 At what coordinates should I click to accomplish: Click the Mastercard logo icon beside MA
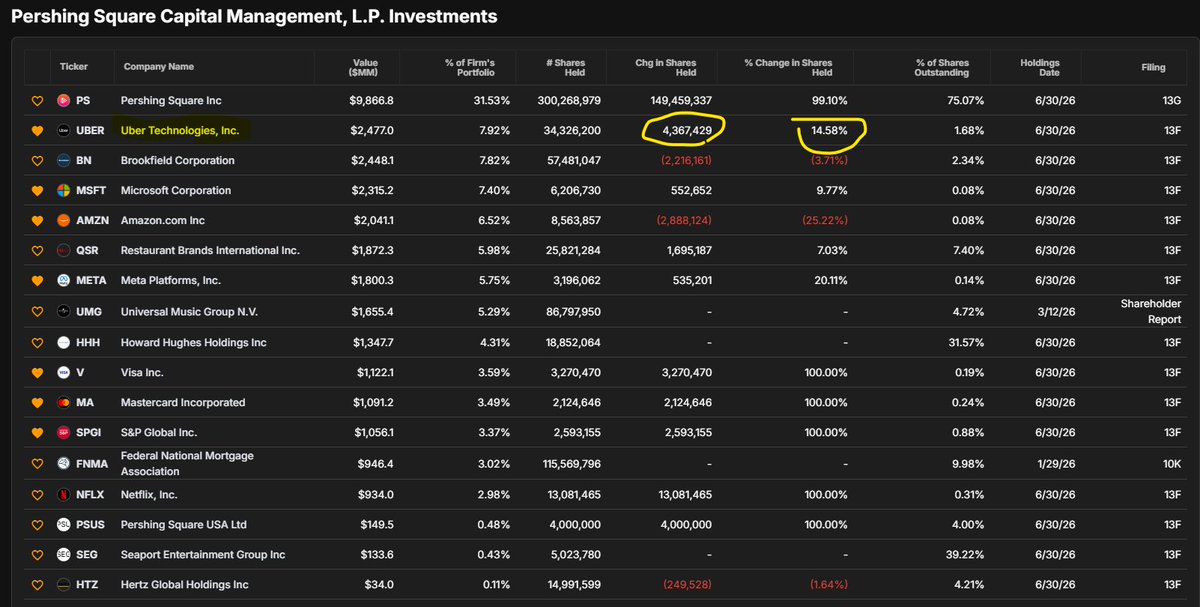coord(65,403)
